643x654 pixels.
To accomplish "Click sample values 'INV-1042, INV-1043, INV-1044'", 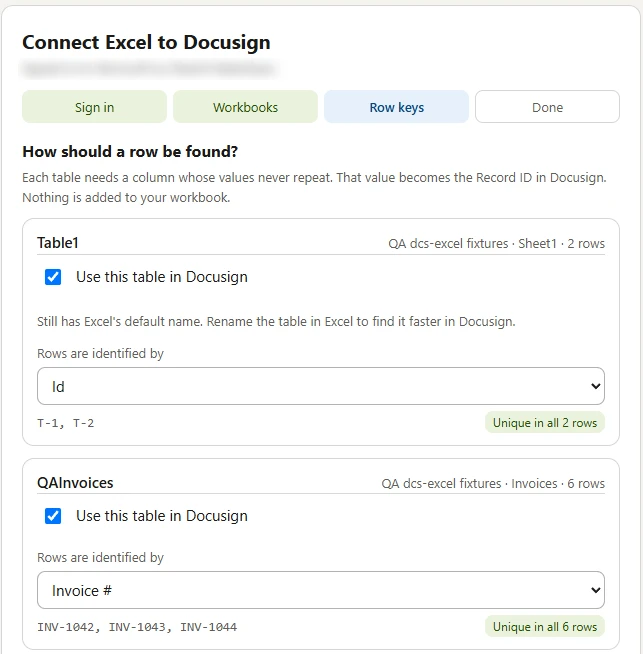I will tap(137, 627).
